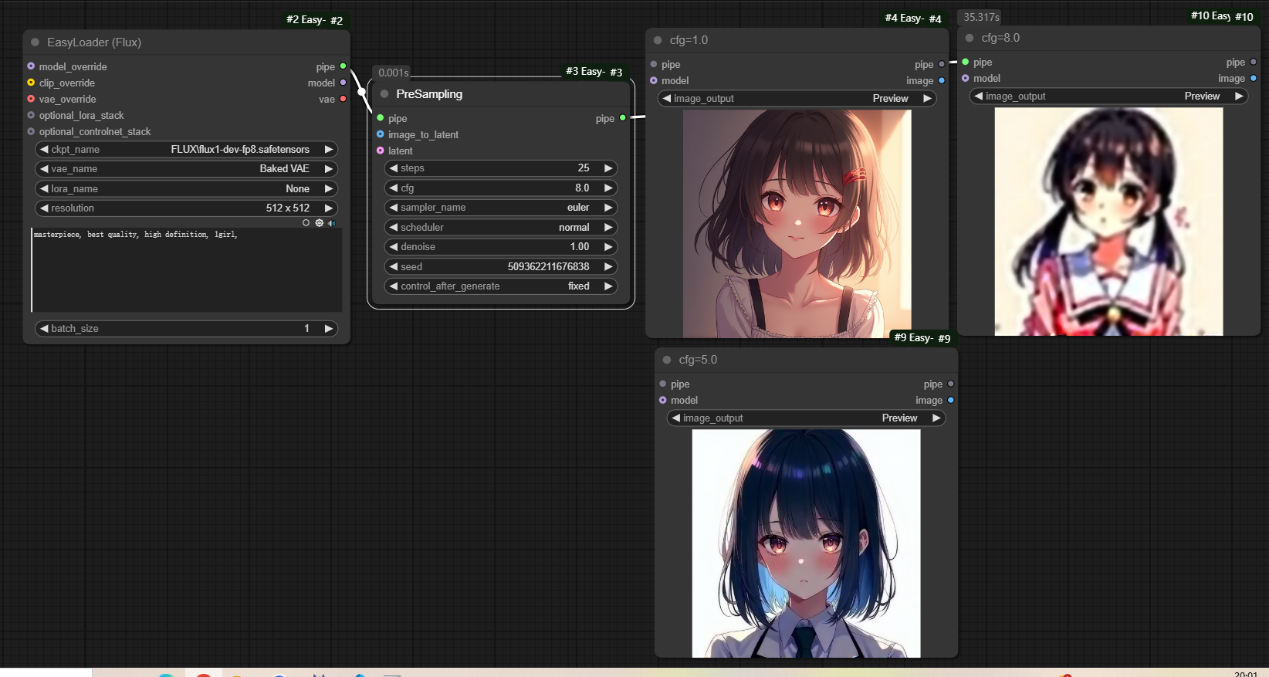Click the red vae output port on EasyLoader
This screenshot has height=677, width=1269.
point(343,99)
